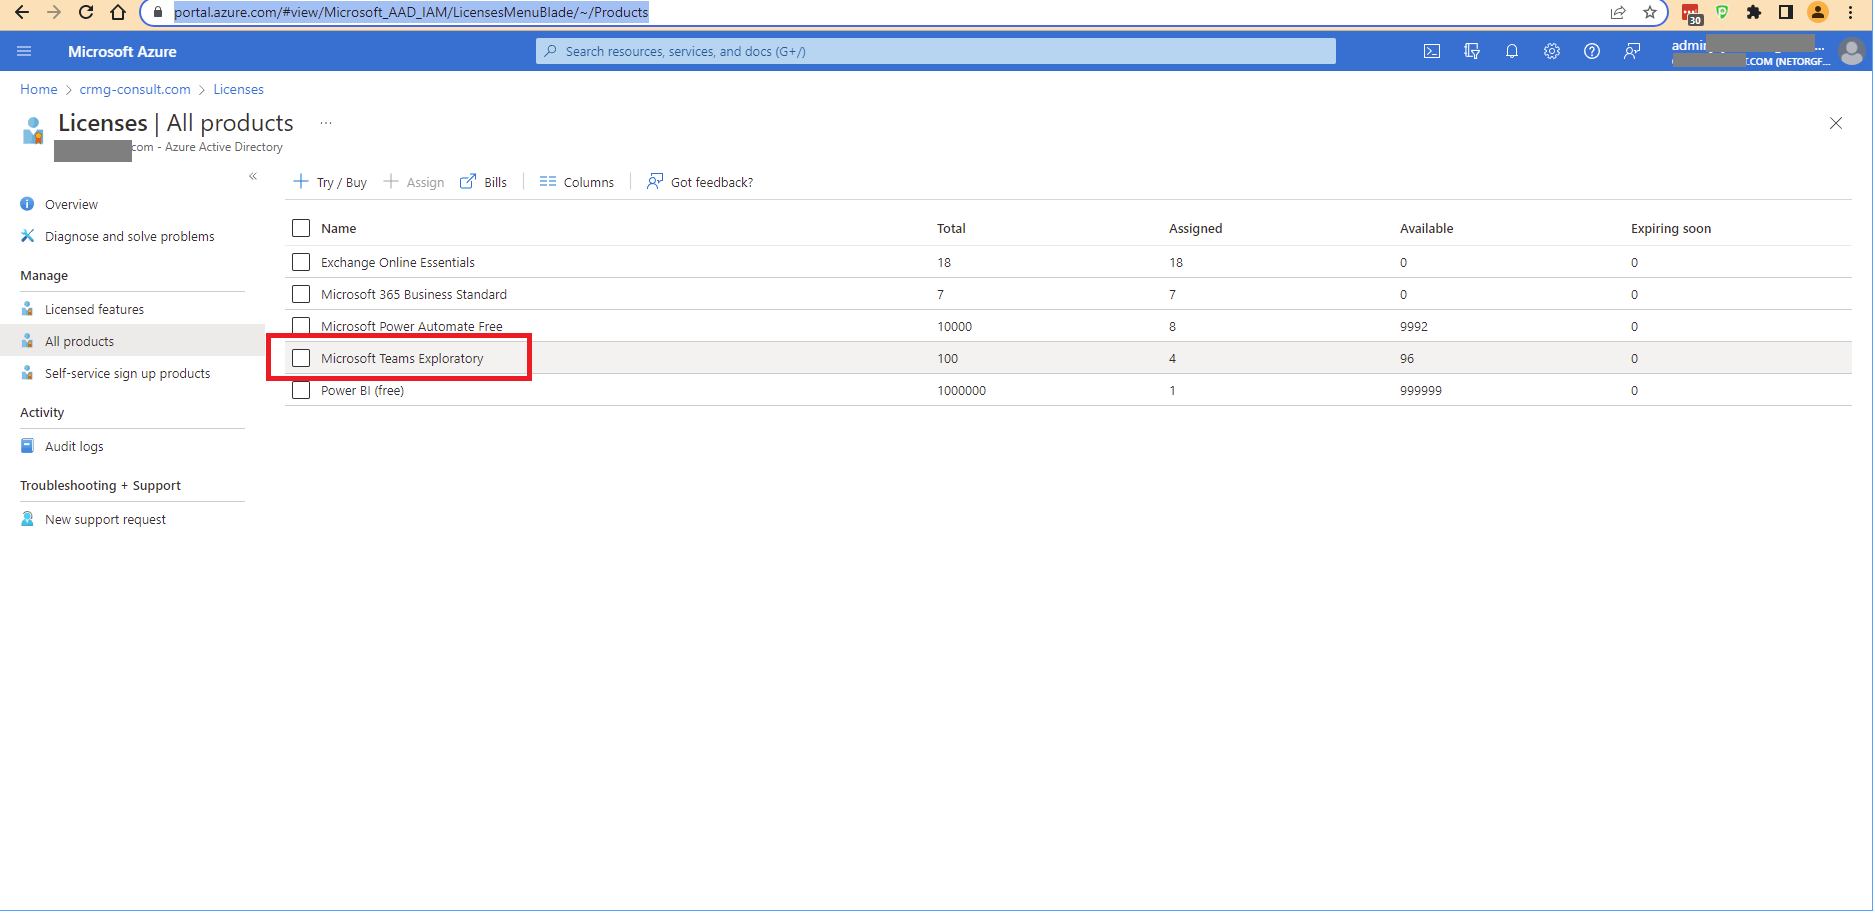Bookmark this page with the star icon
Viewport: 1875px width, 913px height.
point(1650,12)
